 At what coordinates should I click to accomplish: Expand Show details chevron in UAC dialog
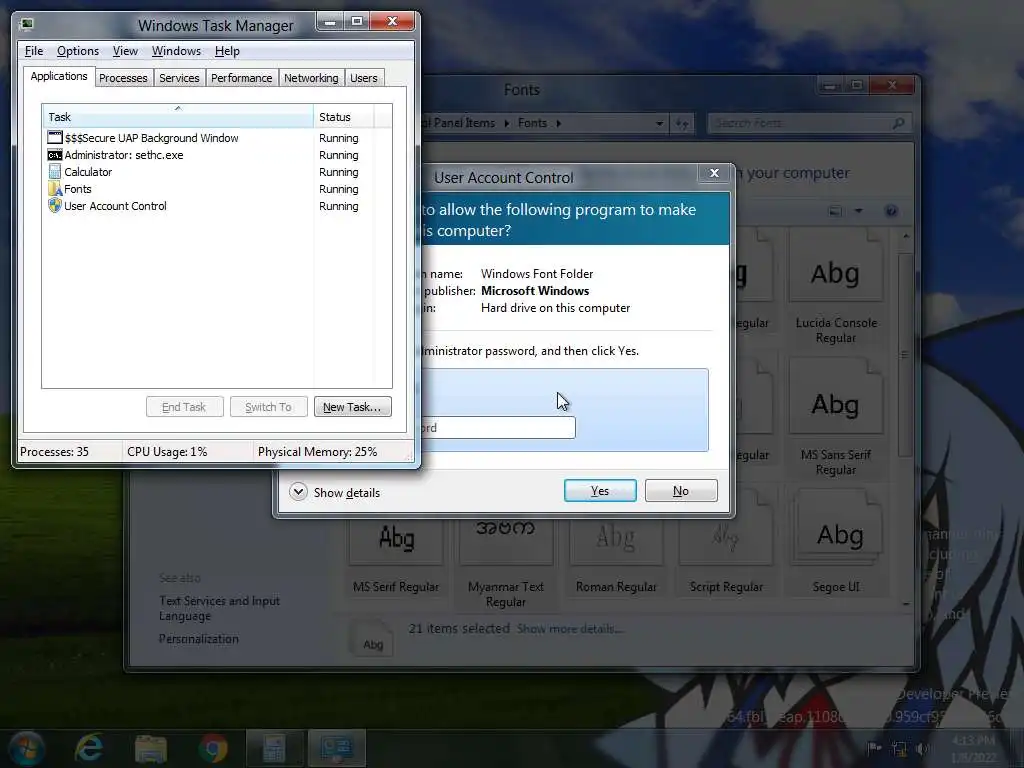click(x=298, y=492)
